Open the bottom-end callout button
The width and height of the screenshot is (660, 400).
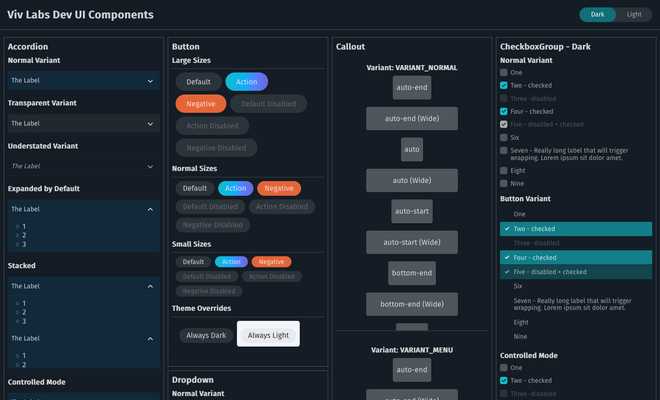click(x=412, y=273)
